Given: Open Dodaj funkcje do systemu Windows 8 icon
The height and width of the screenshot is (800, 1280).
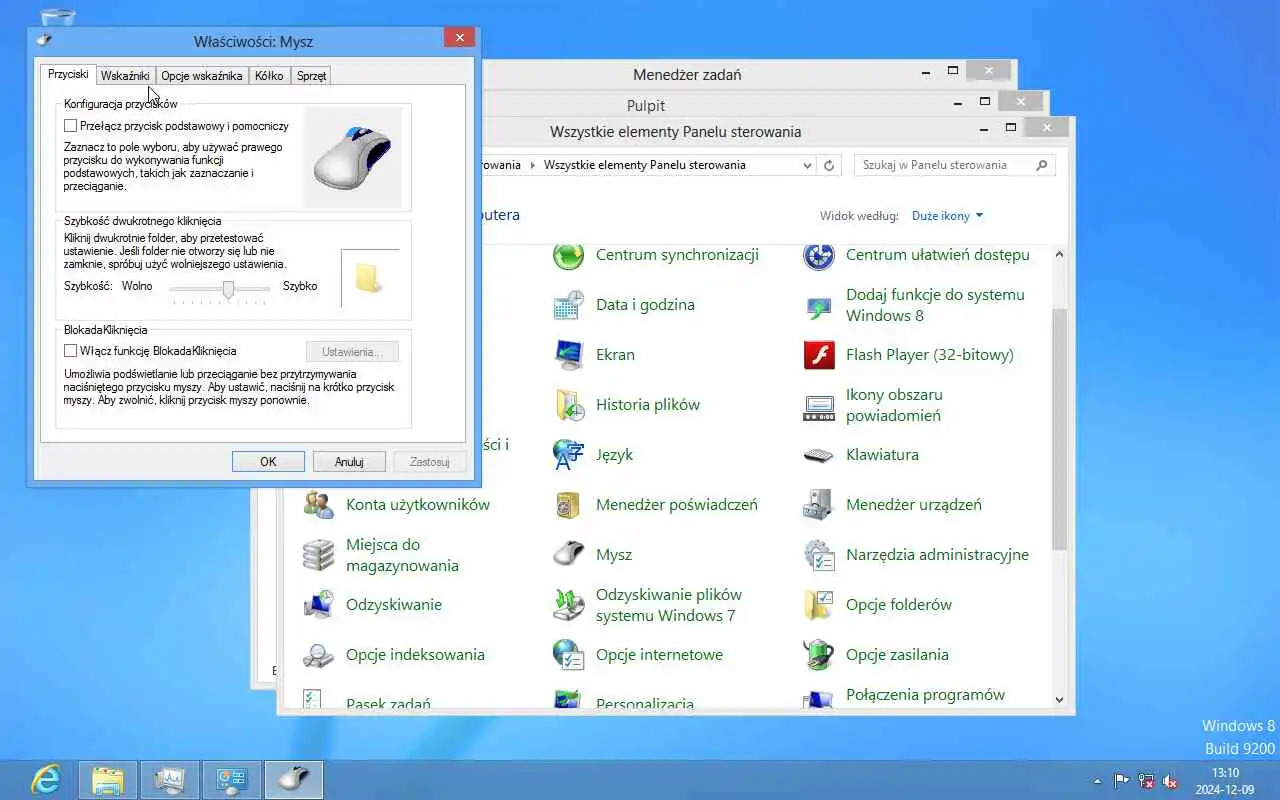Looking at the screenshot, I should [819, 305].
